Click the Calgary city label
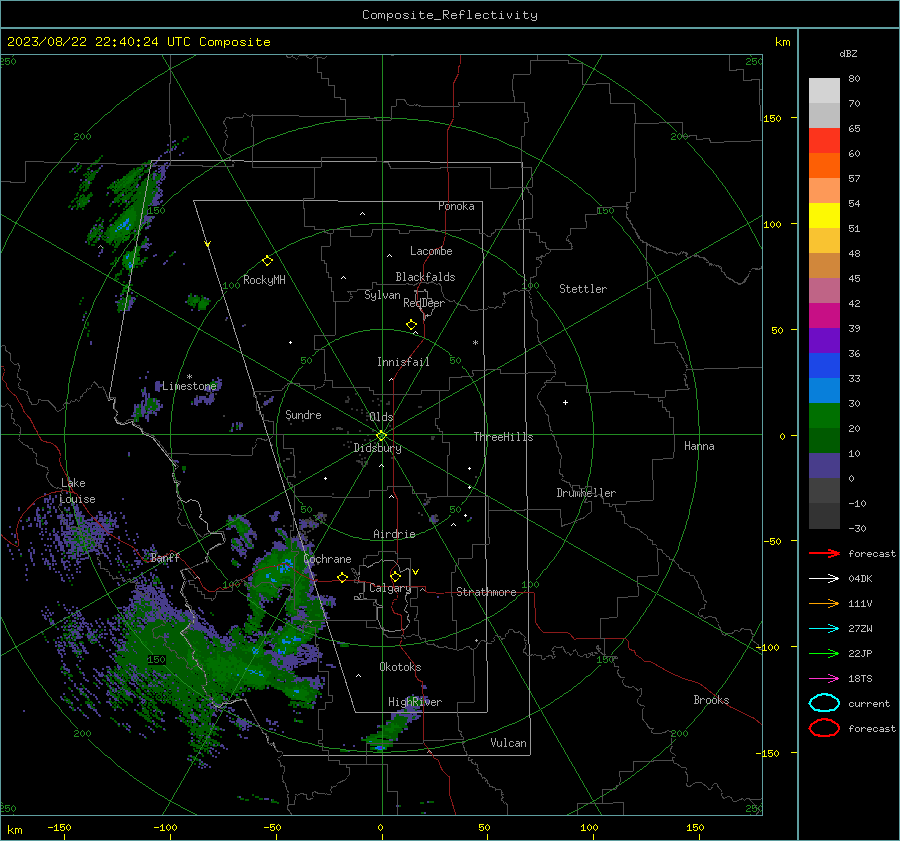 tap(390, 588)
